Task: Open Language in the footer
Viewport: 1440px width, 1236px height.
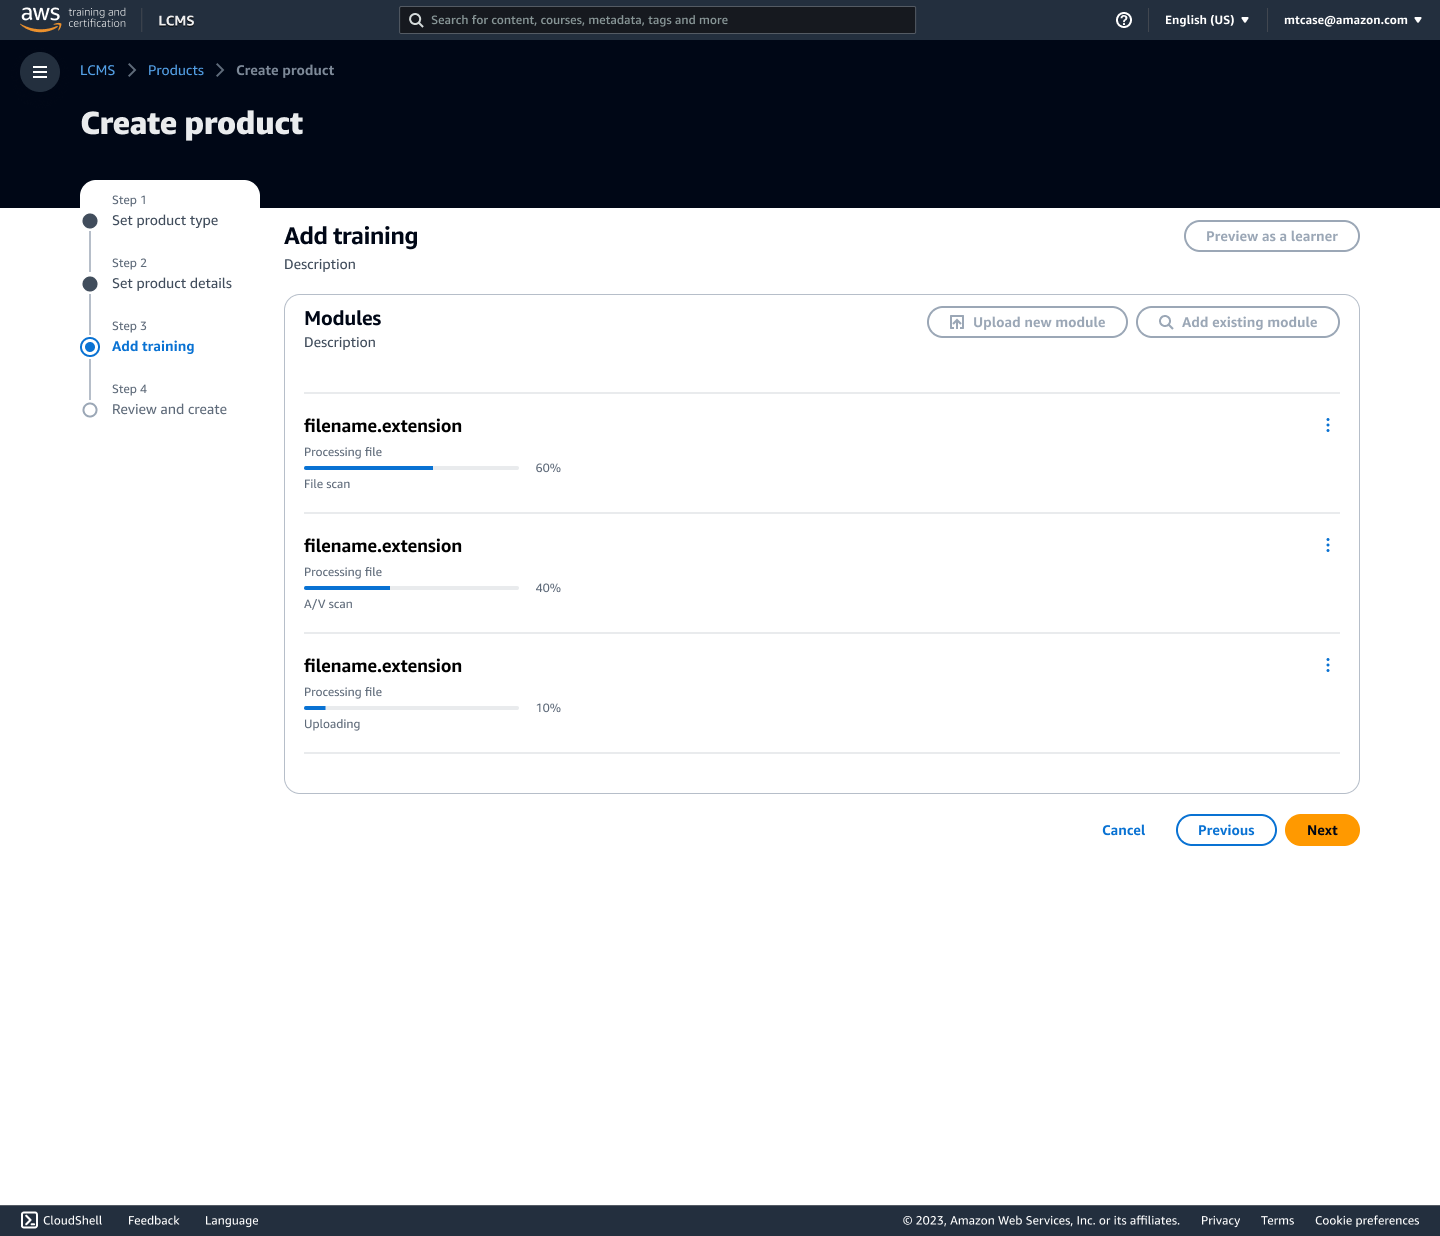Action: [232, 1220]
